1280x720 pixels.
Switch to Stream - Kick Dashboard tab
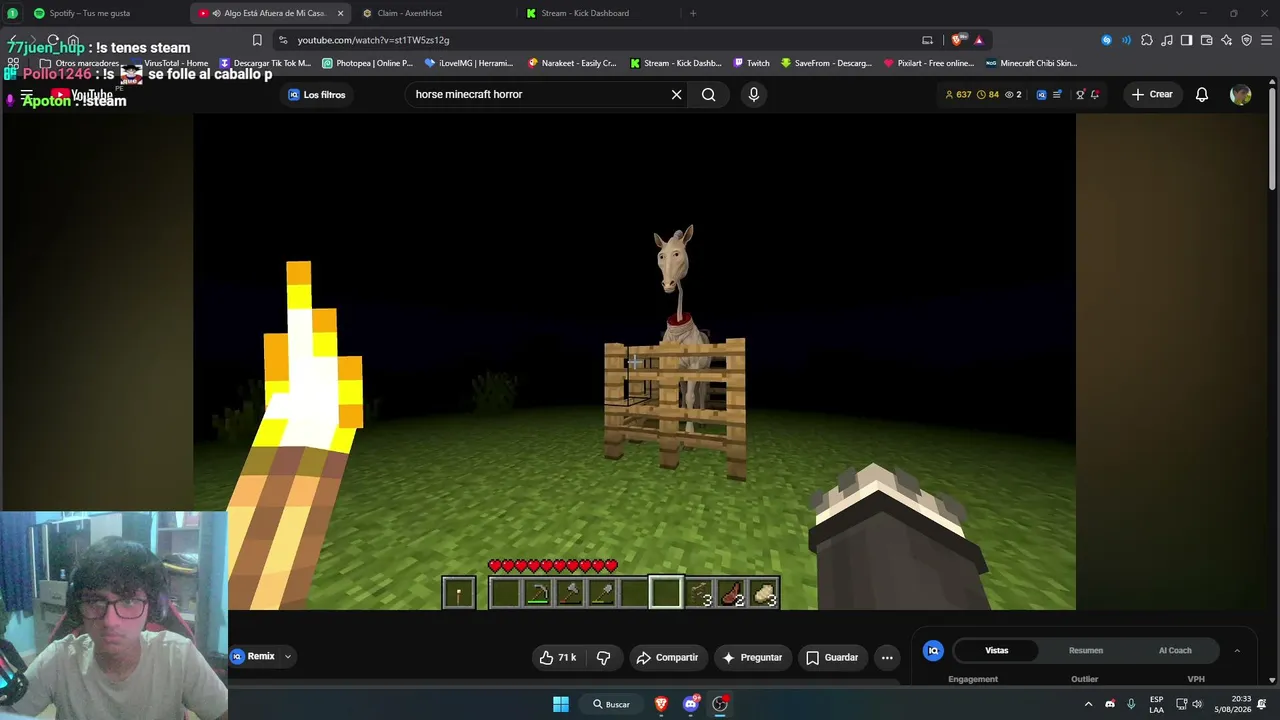(x=597, y=13)
